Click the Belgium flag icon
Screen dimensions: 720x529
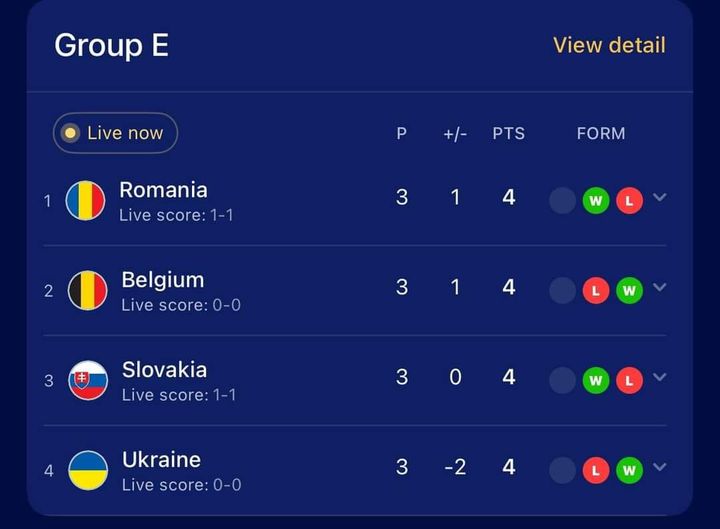87,291
